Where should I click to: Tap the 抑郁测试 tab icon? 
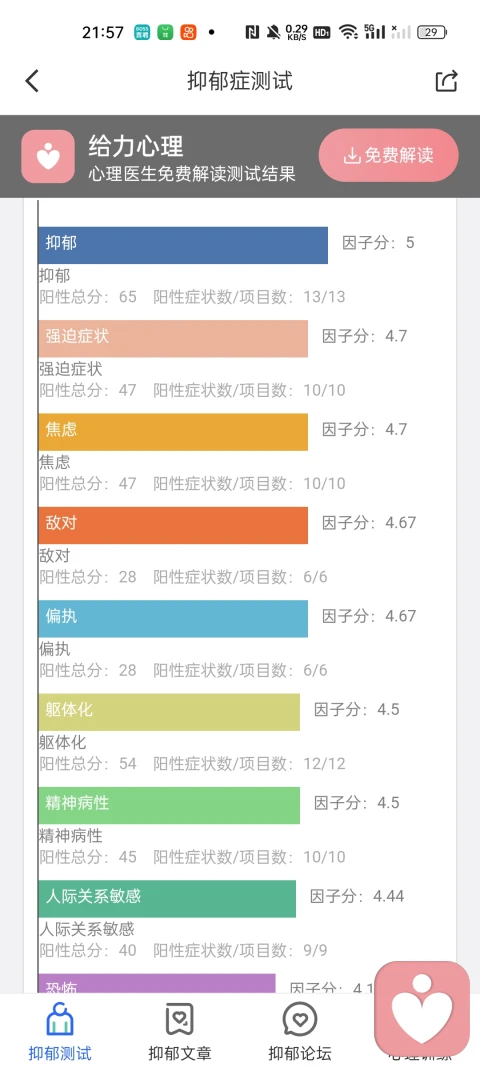(59, 1020)
